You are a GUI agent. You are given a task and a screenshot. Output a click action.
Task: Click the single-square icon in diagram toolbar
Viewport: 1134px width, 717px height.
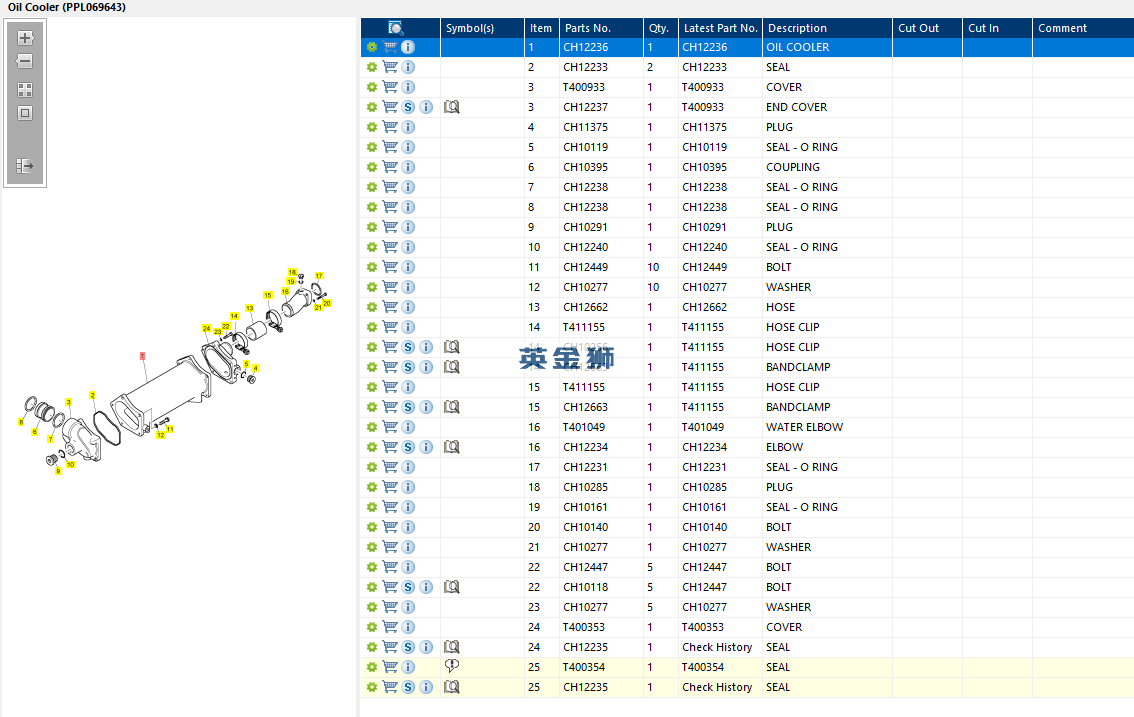point(25,113)
